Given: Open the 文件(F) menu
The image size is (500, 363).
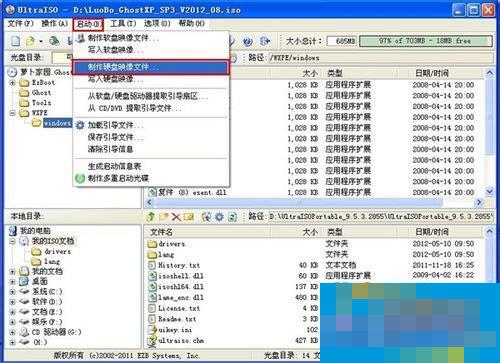Looking at the screenshot, I should (21, 23).
